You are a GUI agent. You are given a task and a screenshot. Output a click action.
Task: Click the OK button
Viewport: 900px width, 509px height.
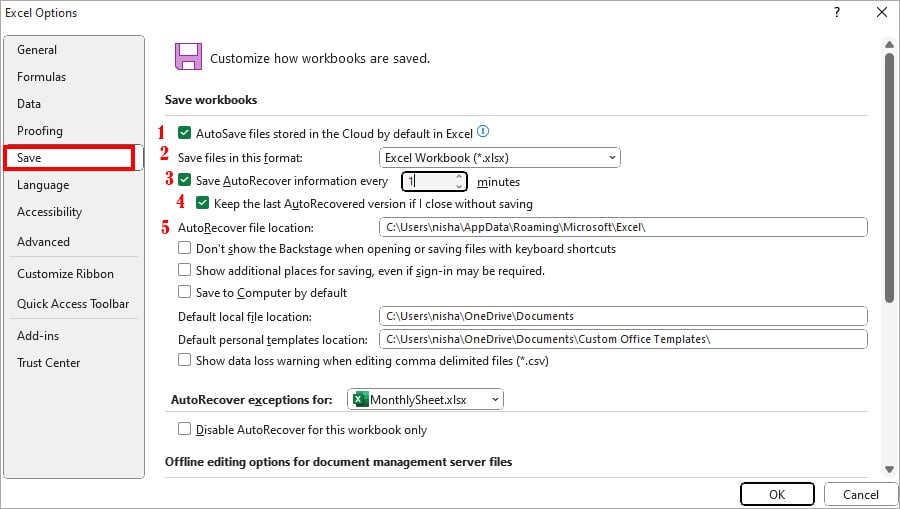[x=777, y=494]
